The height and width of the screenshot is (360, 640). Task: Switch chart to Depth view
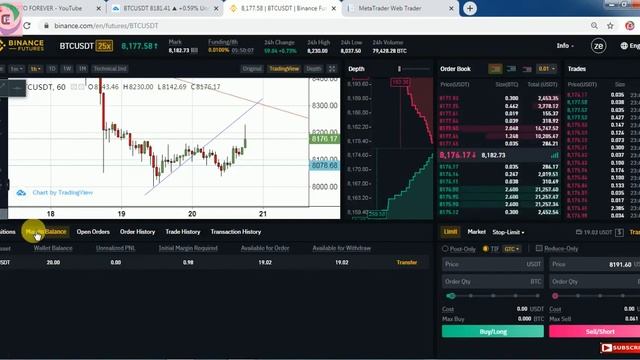314,69
